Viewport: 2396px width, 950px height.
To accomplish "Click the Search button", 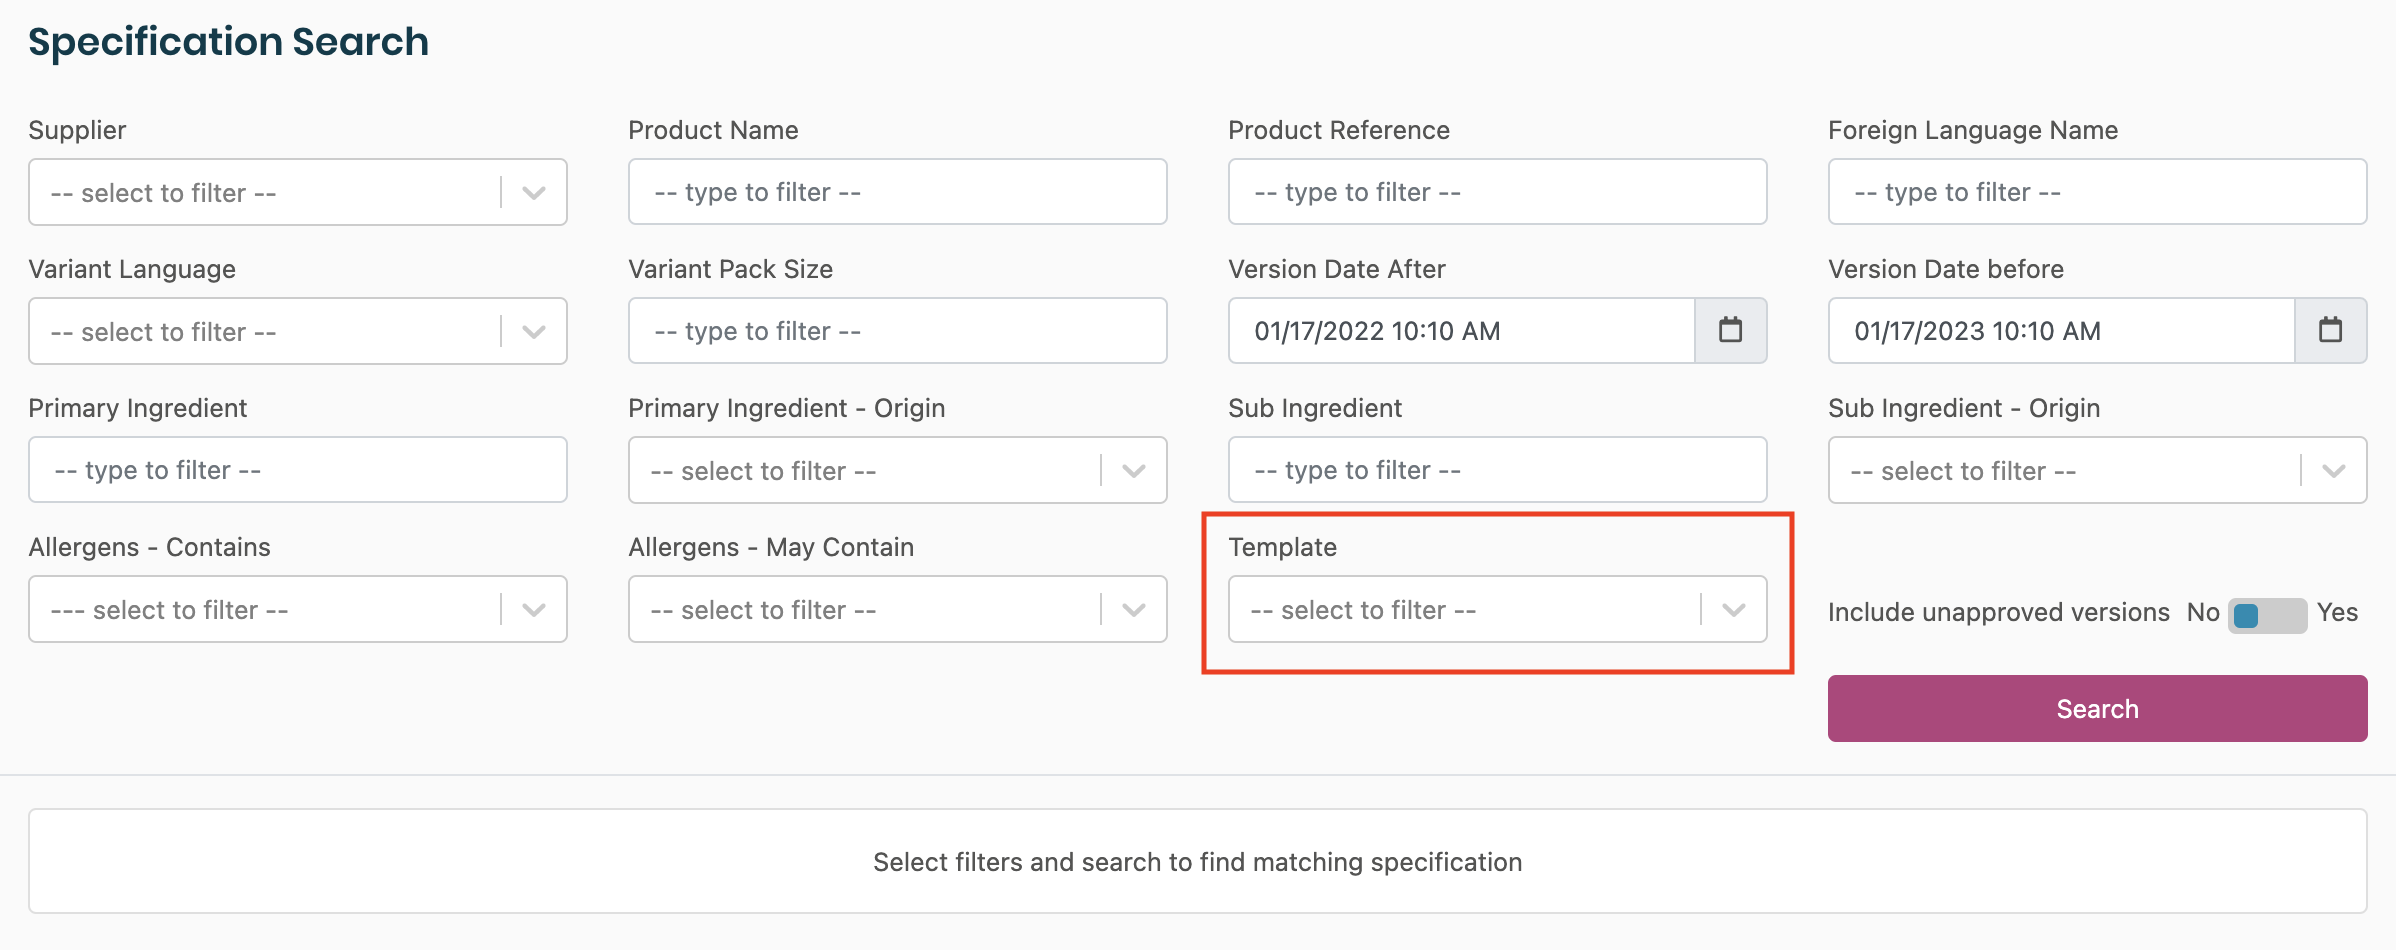I will [x=2097, y=708].
